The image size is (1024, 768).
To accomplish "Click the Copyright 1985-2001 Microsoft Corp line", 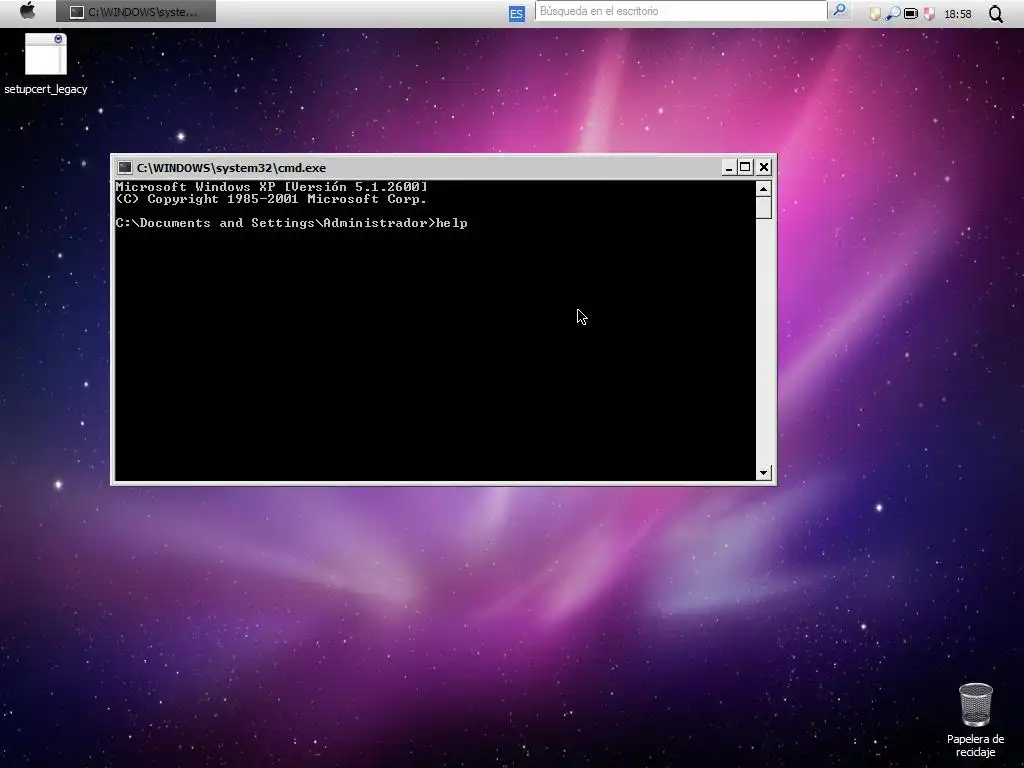I will pos(272,199).
